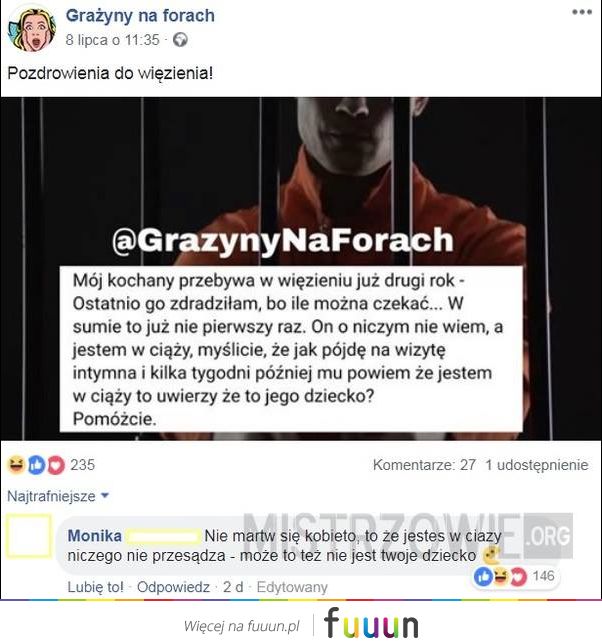Click the public globe privacy icon
The width and height of the screenshot is (602, 644).
[x=180, y=40]
